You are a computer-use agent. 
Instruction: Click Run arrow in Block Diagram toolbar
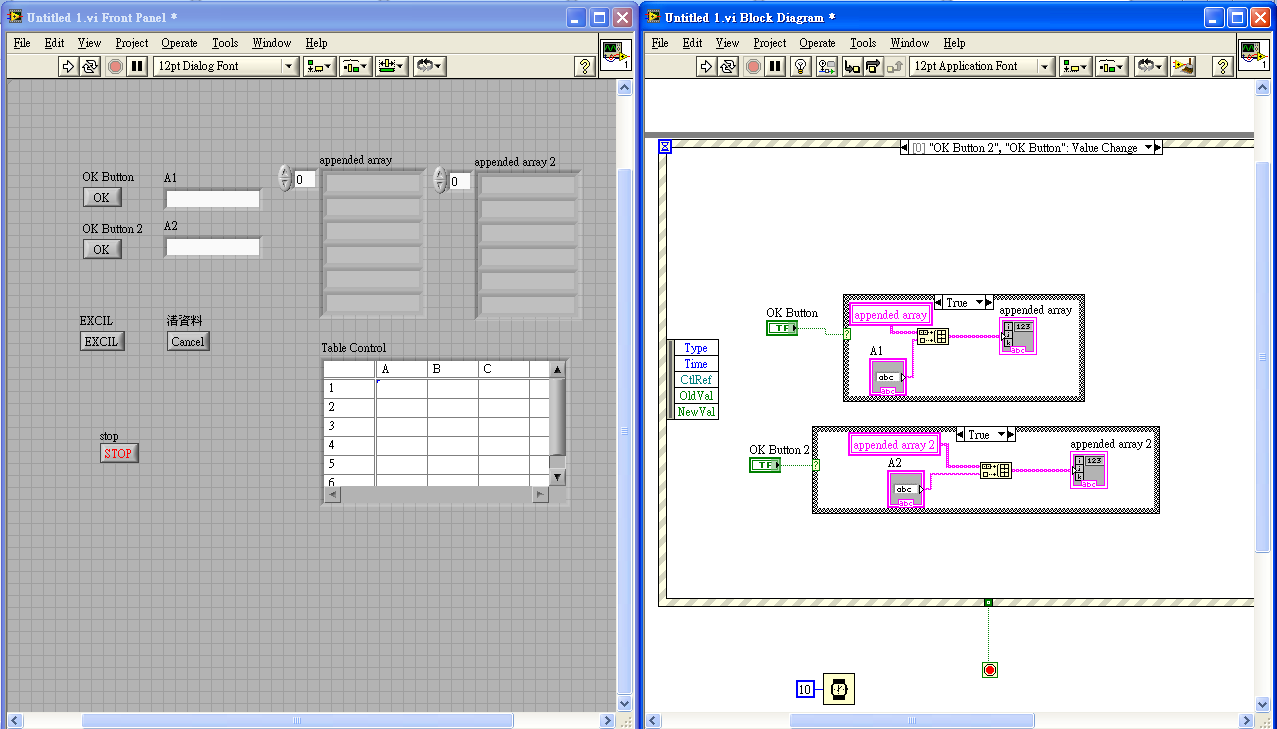pyautogui.click(x=706, y=66)
